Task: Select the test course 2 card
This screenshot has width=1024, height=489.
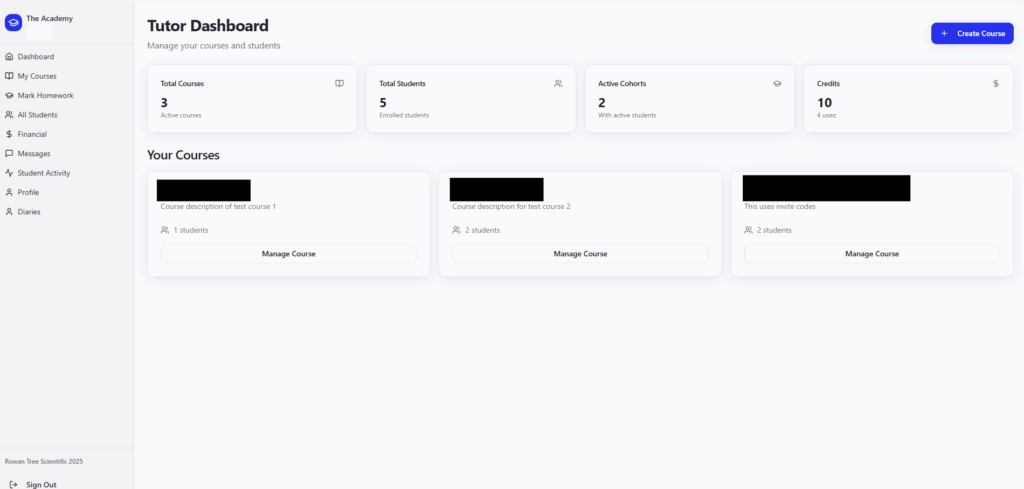Action: [x=580, y=215]
